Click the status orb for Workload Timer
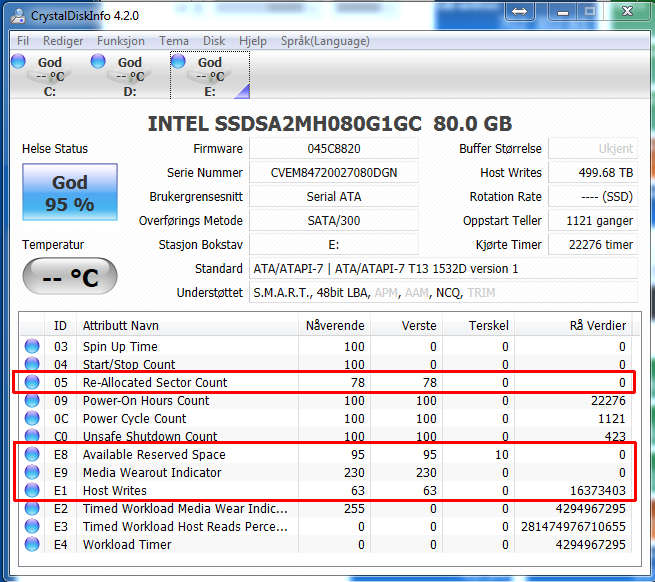Image resolution: width=655 pixels, height=582 pixels. point(32,544)
